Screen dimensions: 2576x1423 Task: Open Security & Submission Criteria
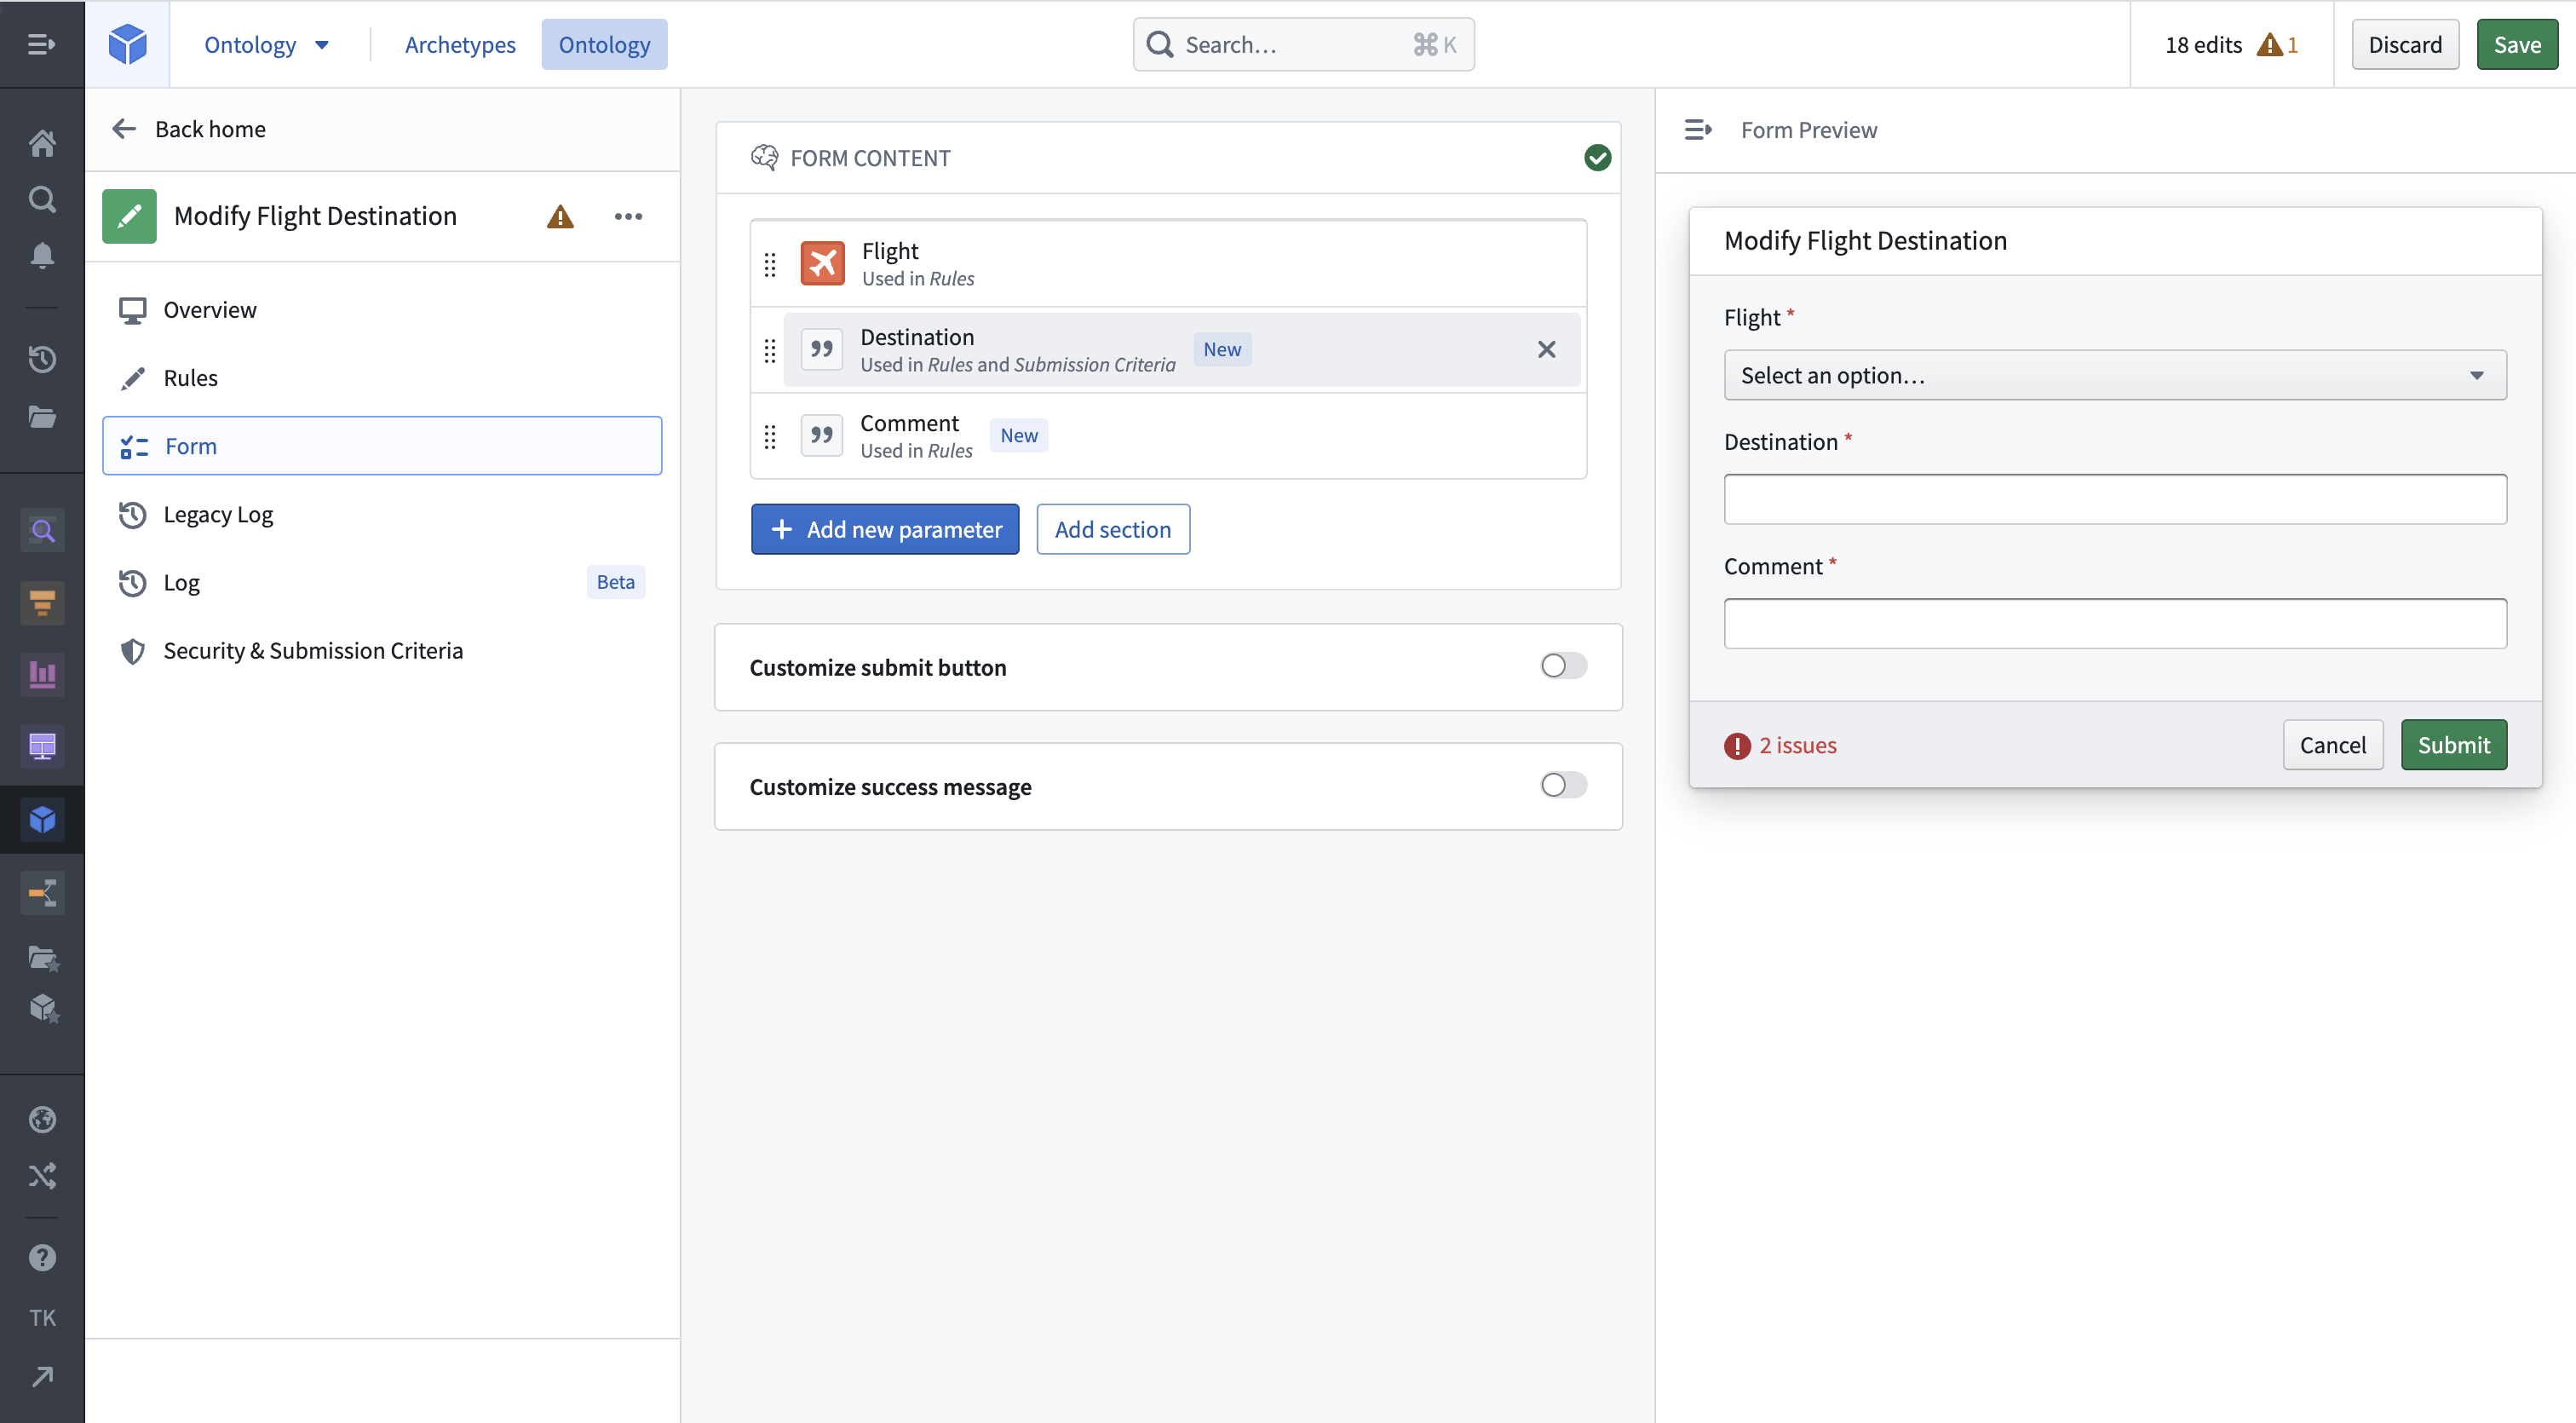(x=382, y=651)
